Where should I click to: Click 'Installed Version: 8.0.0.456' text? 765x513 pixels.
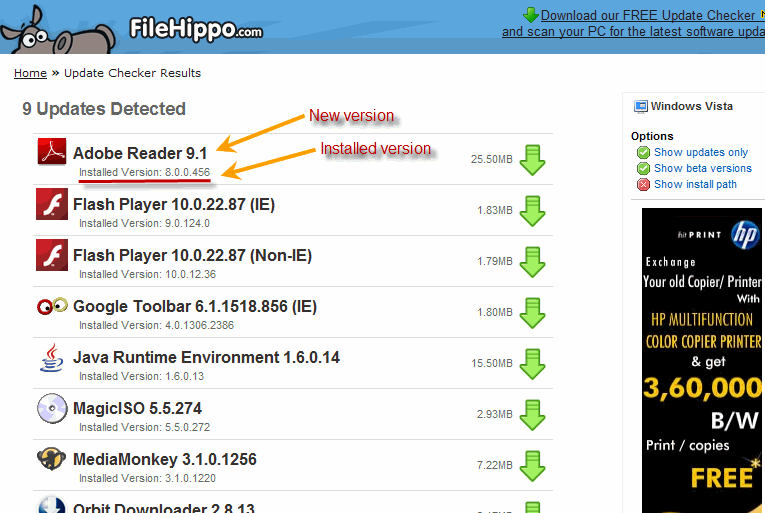coord(144,172)
